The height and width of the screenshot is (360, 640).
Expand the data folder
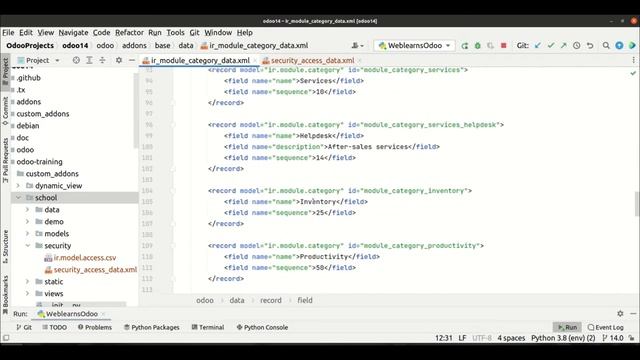(x=27, y=210)
